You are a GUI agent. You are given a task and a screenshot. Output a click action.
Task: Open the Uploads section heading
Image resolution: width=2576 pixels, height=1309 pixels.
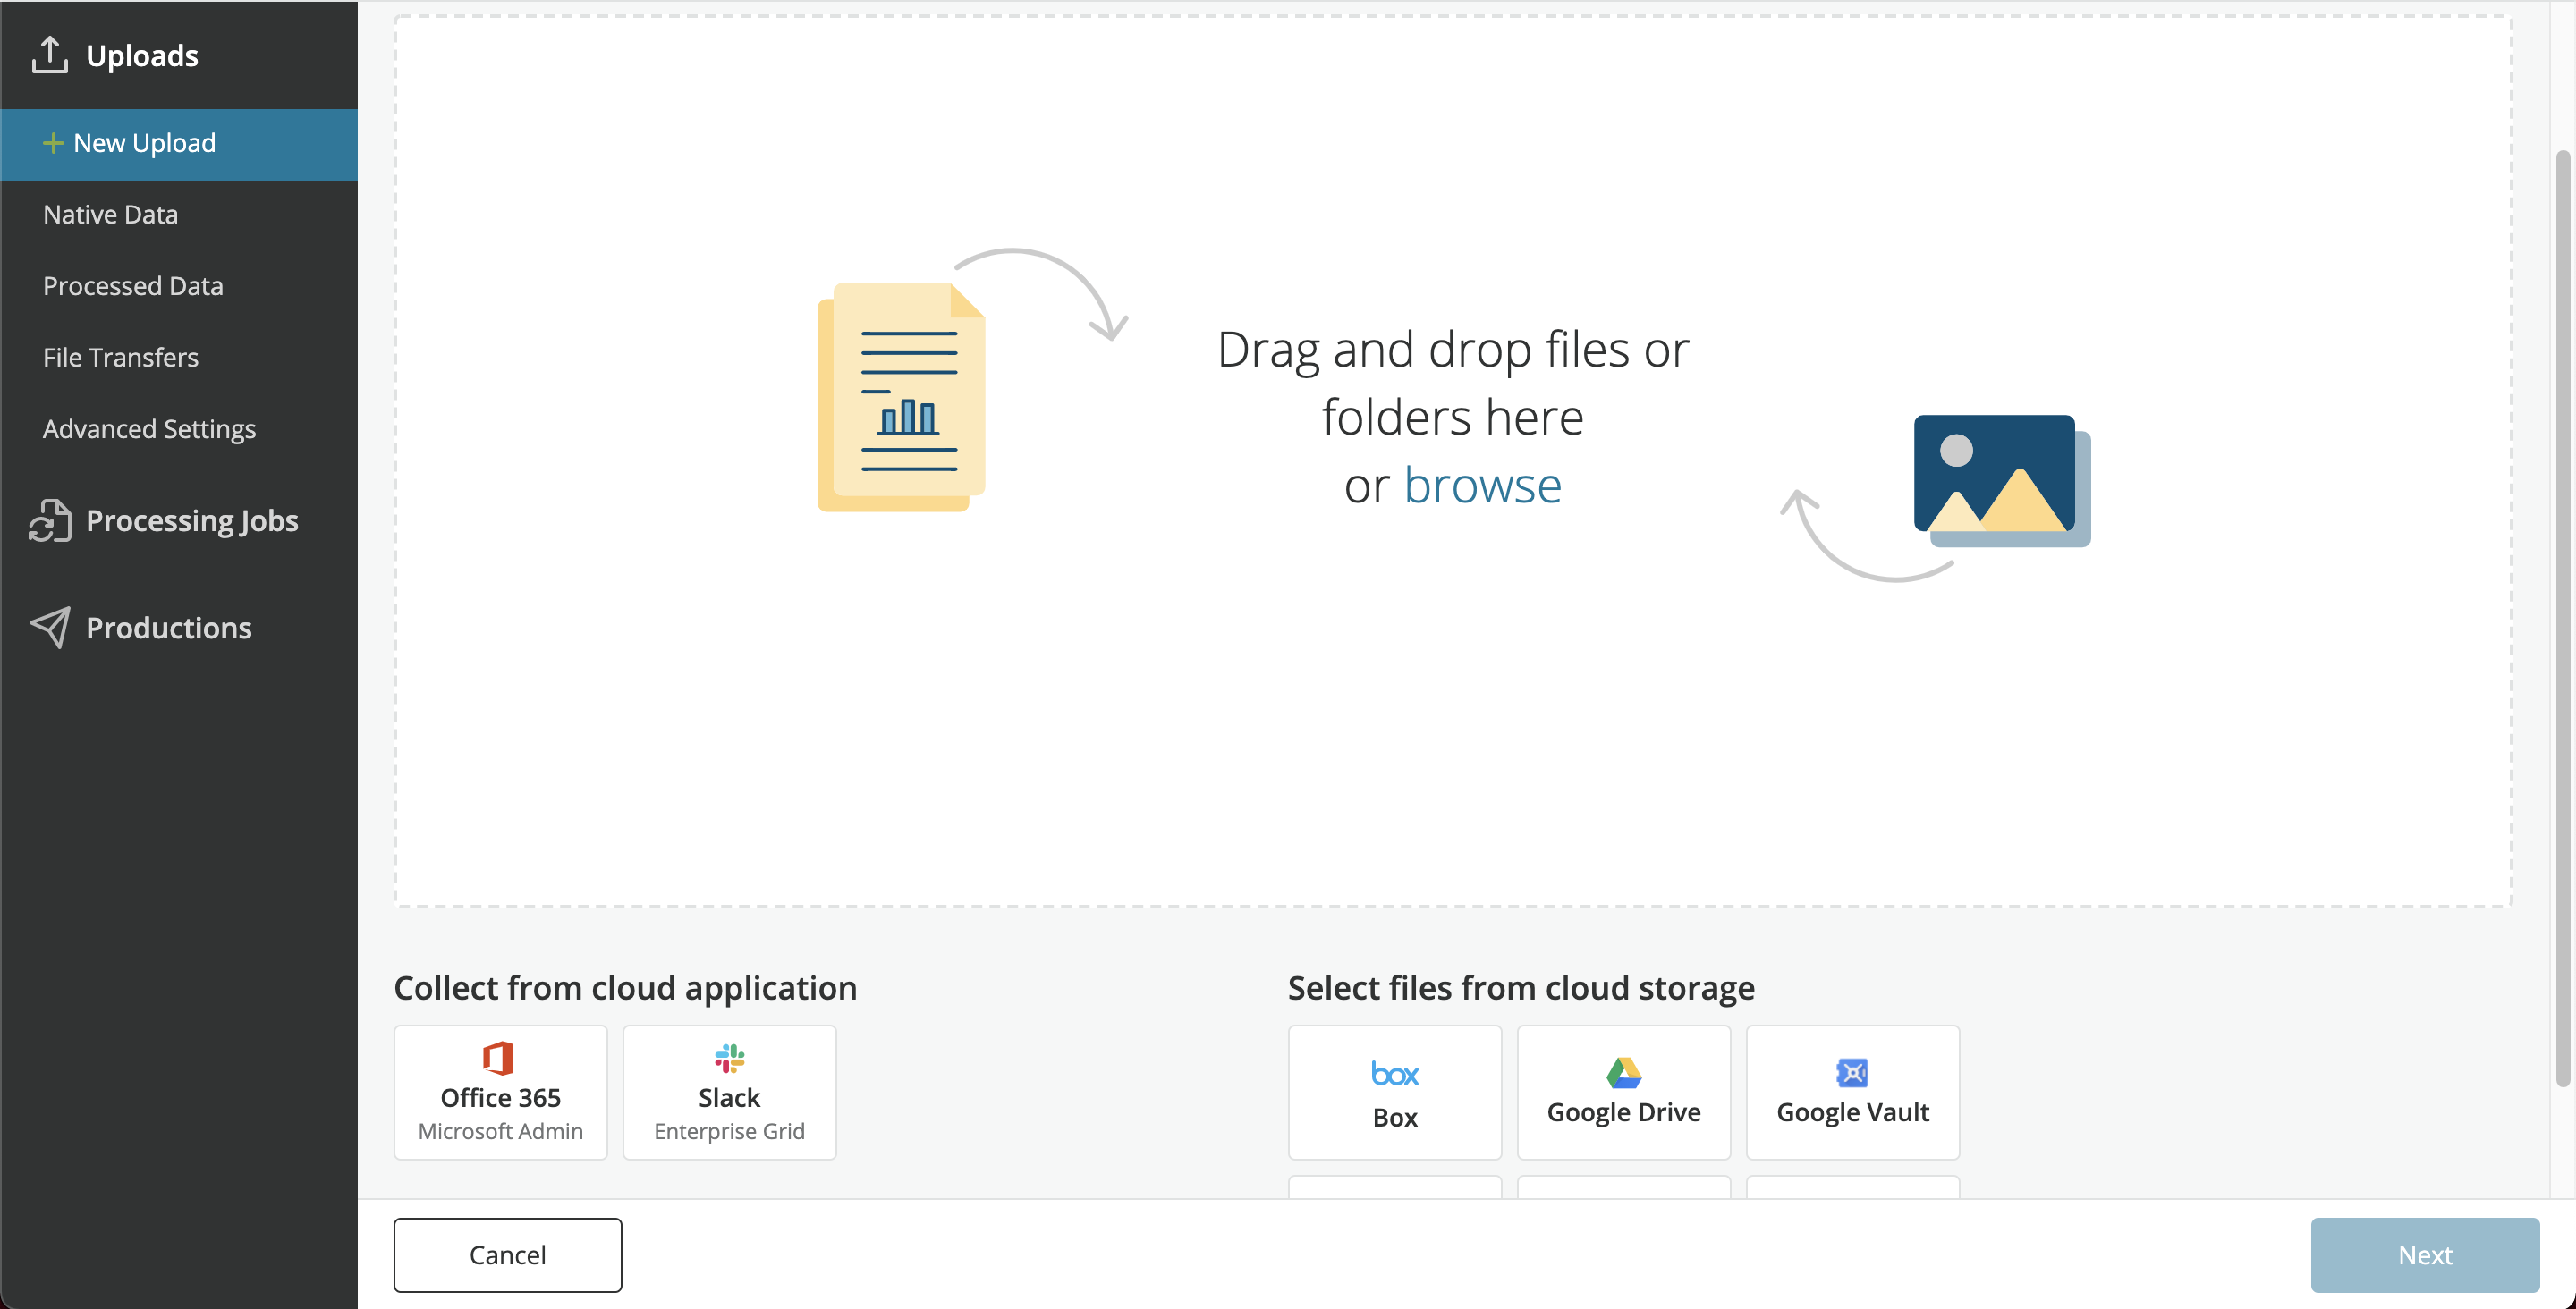pos(141,55)
